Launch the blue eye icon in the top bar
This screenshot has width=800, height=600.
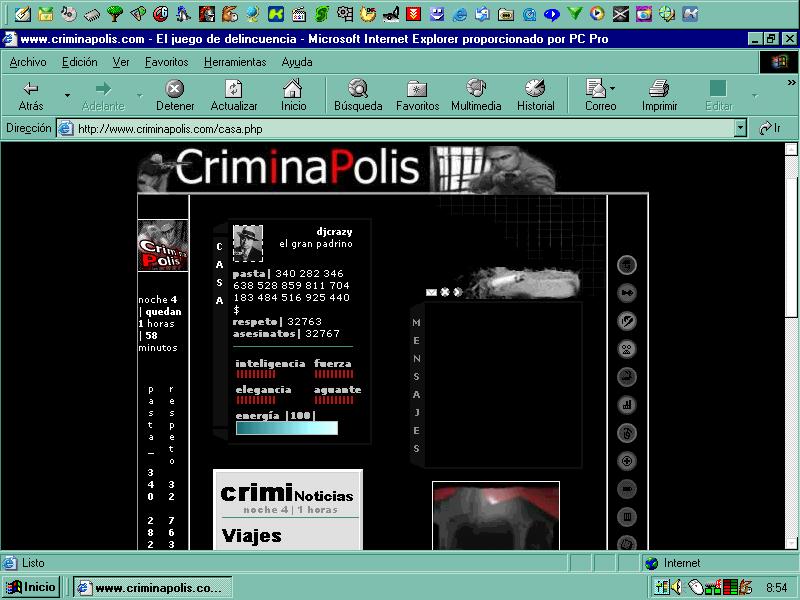pos(552,14)
